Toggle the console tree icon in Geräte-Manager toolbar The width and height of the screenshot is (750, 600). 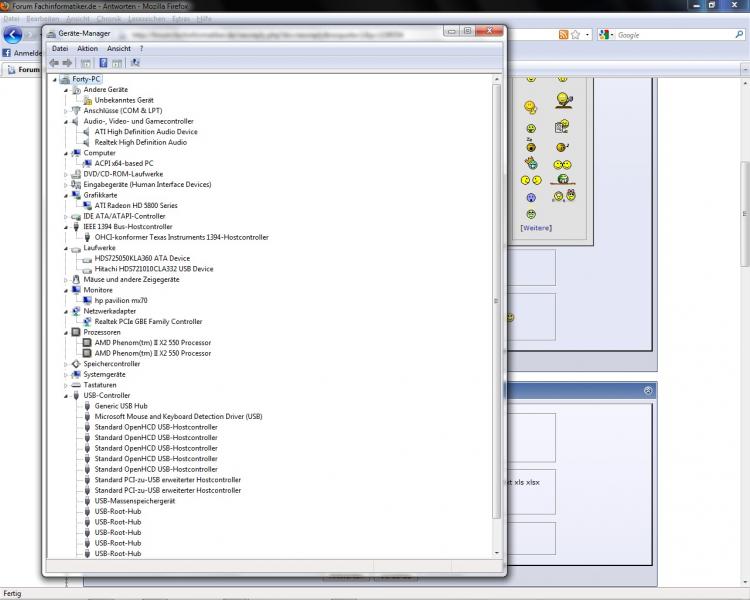pos(86,63)
